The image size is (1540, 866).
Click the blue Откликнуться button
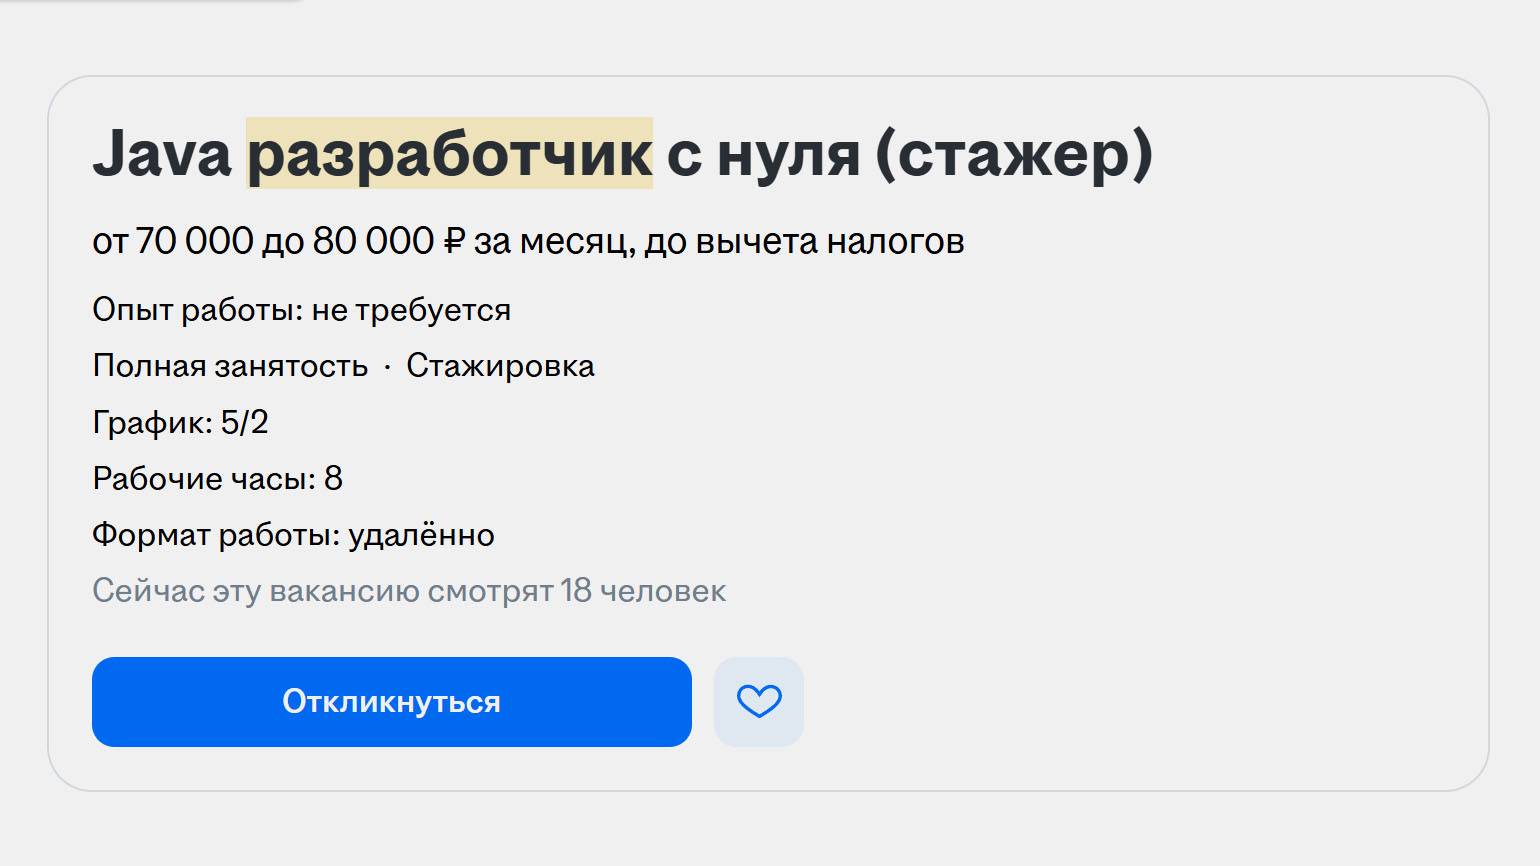click(x=391, y=702)
